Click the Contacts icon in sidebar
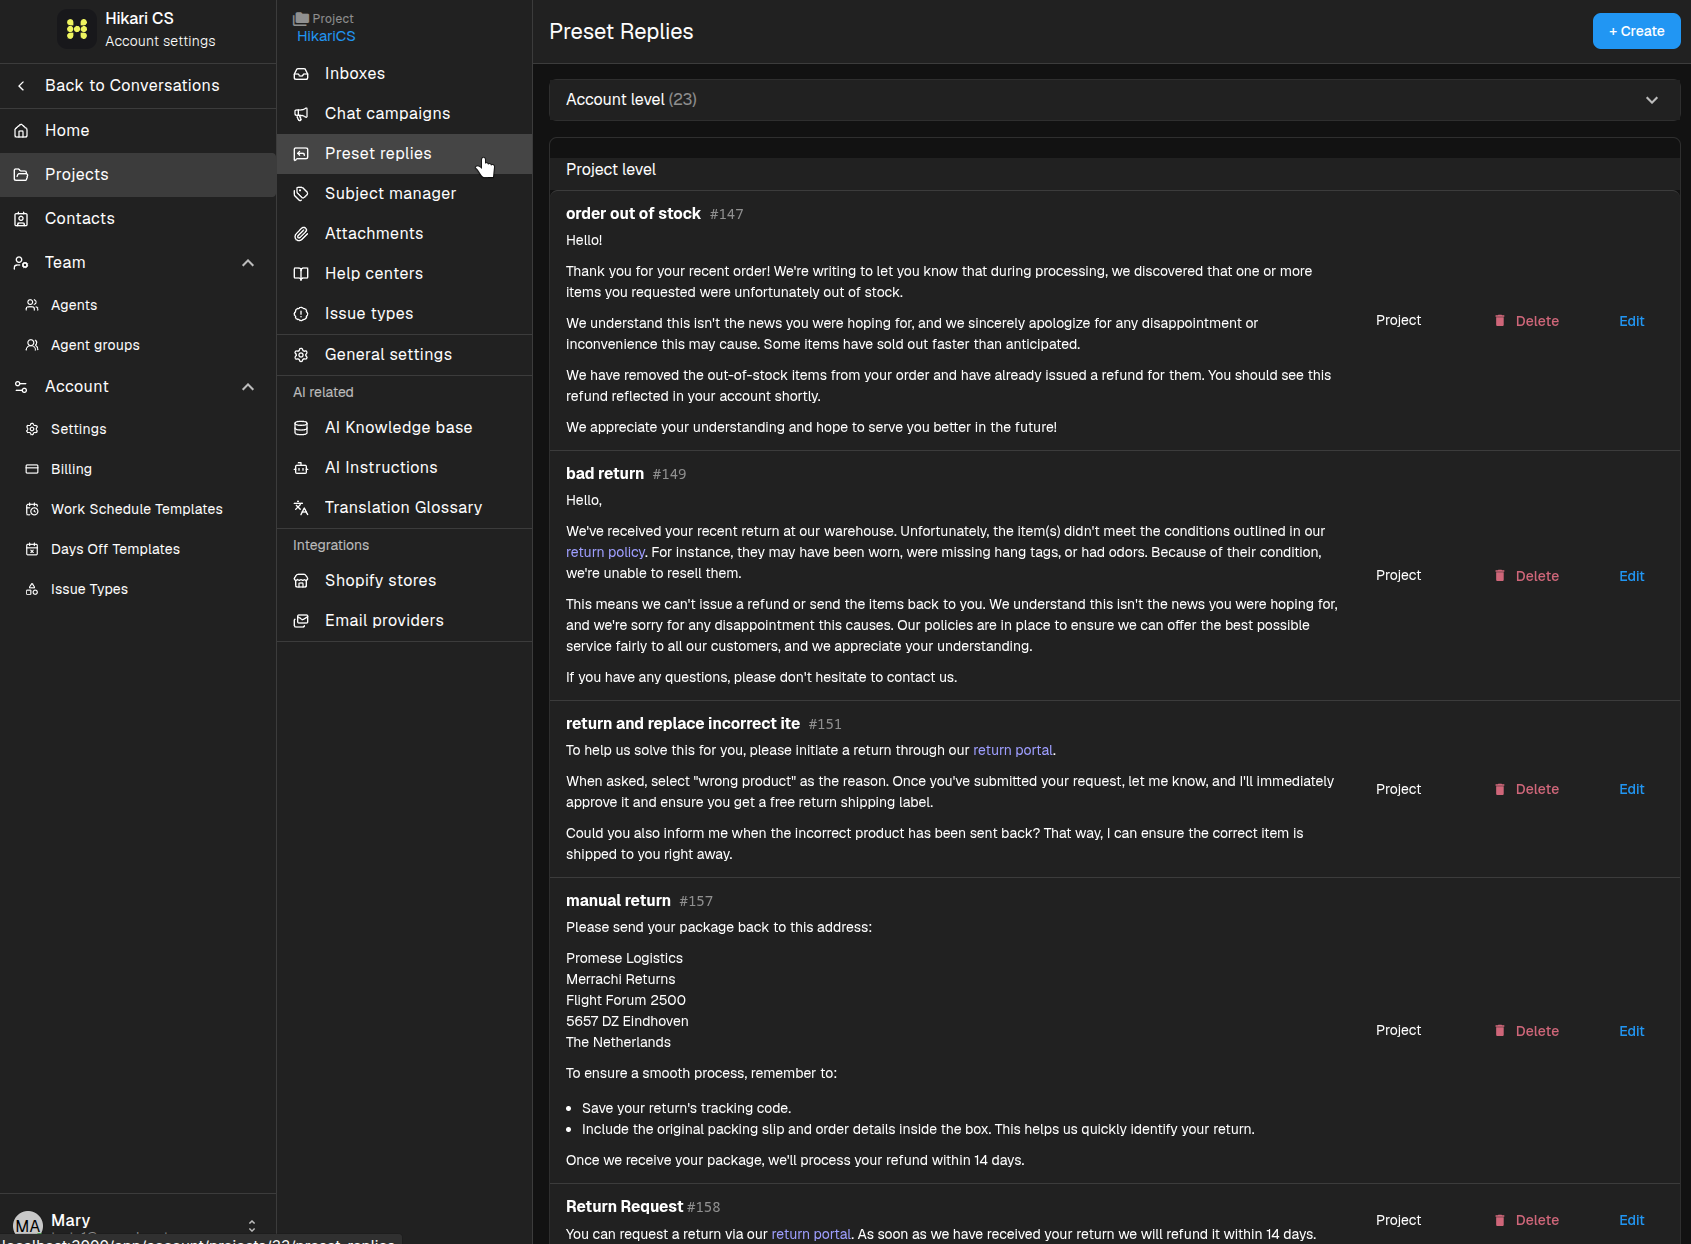This screenshot has width=1691, height=1244. click(21, 219)
